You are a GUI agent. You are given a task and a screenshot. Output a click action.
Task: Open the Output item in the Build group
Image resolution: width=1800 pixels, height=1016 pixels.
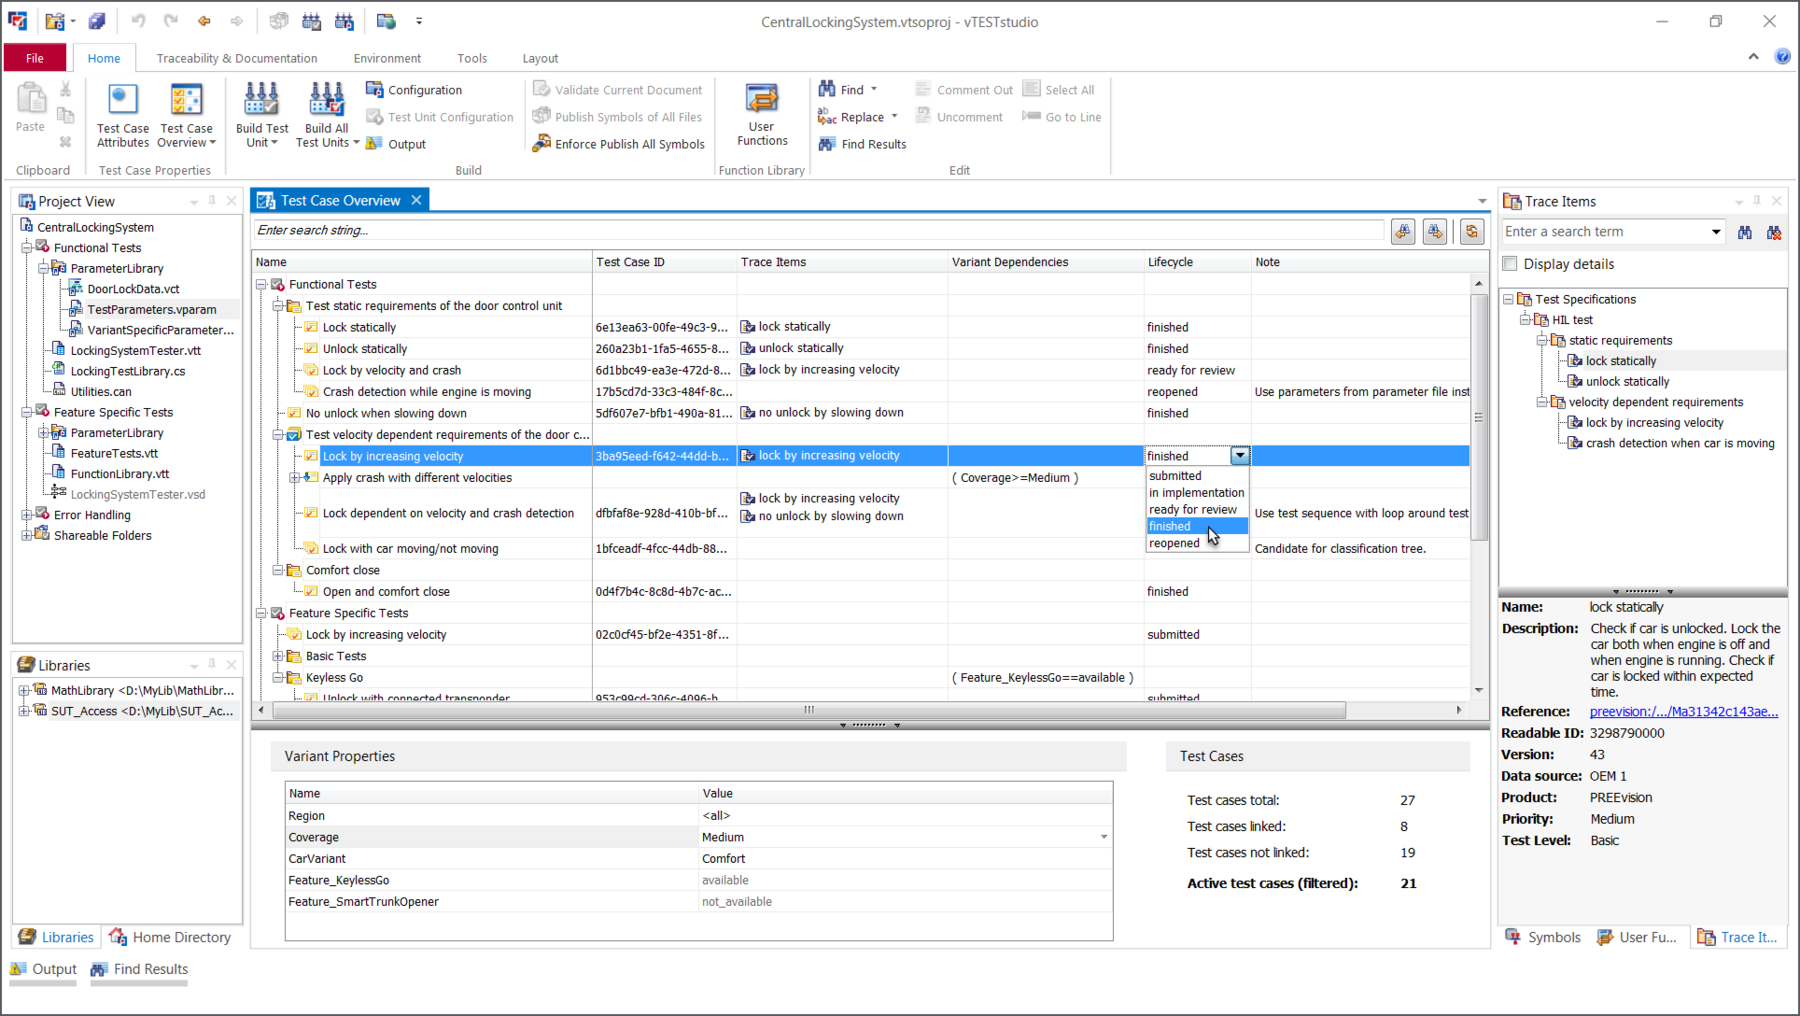pos(397,144)
